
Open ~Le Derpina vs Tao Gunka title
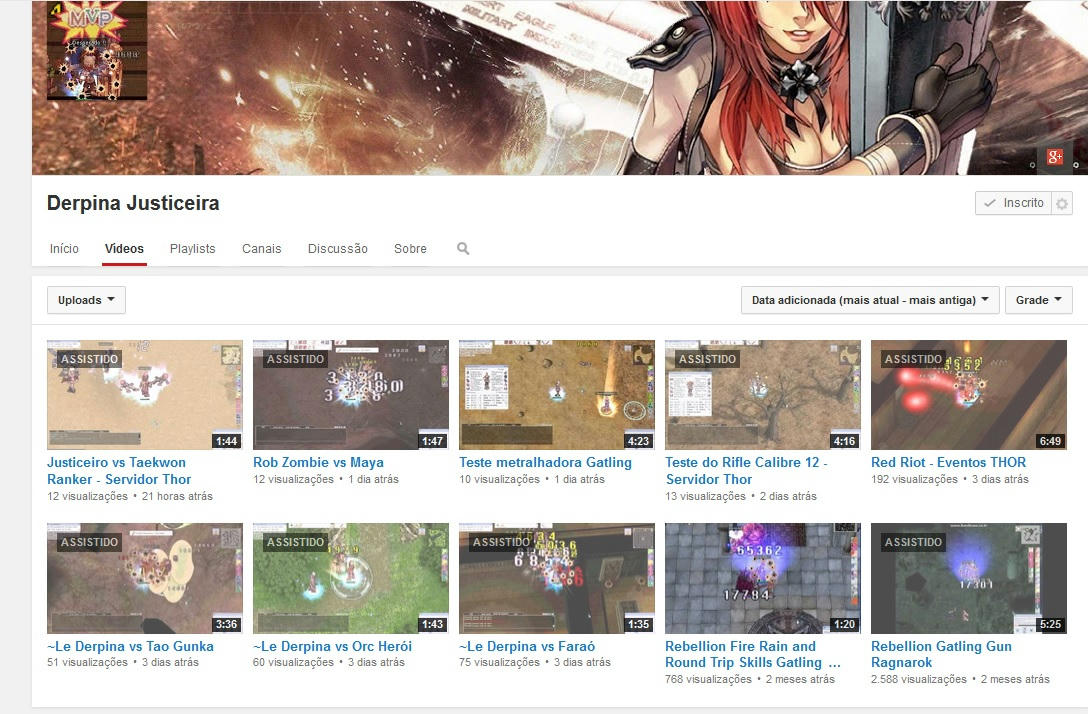130,646
